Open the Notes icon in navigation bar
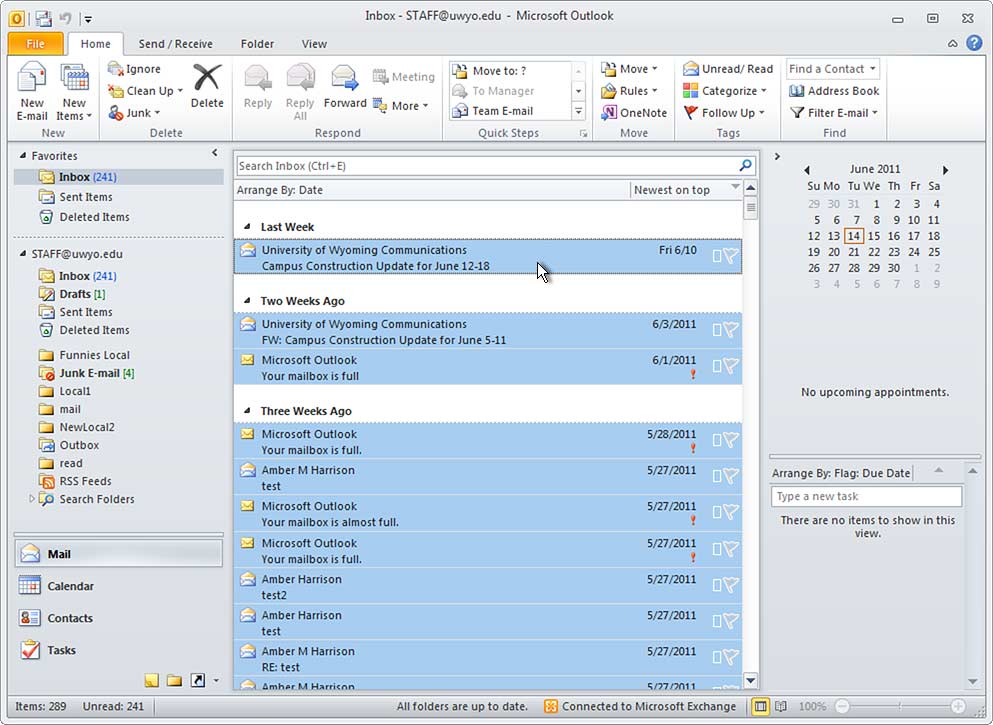This screenshot has width=993, height=725. [x=151, y=681]
